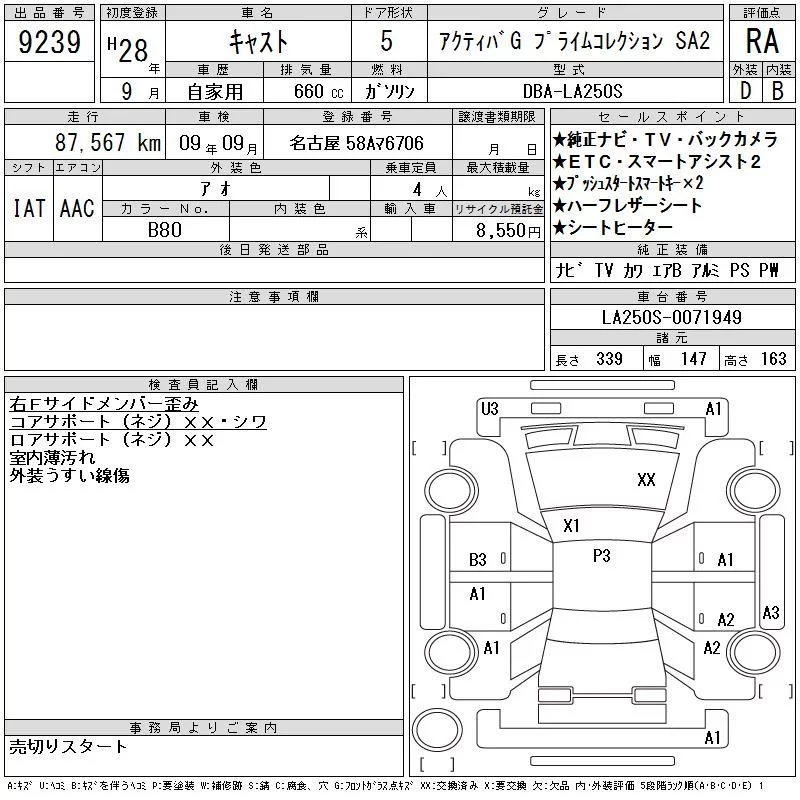
Task: Click the X1 mark on the windshield
Action: click(571, 526)
